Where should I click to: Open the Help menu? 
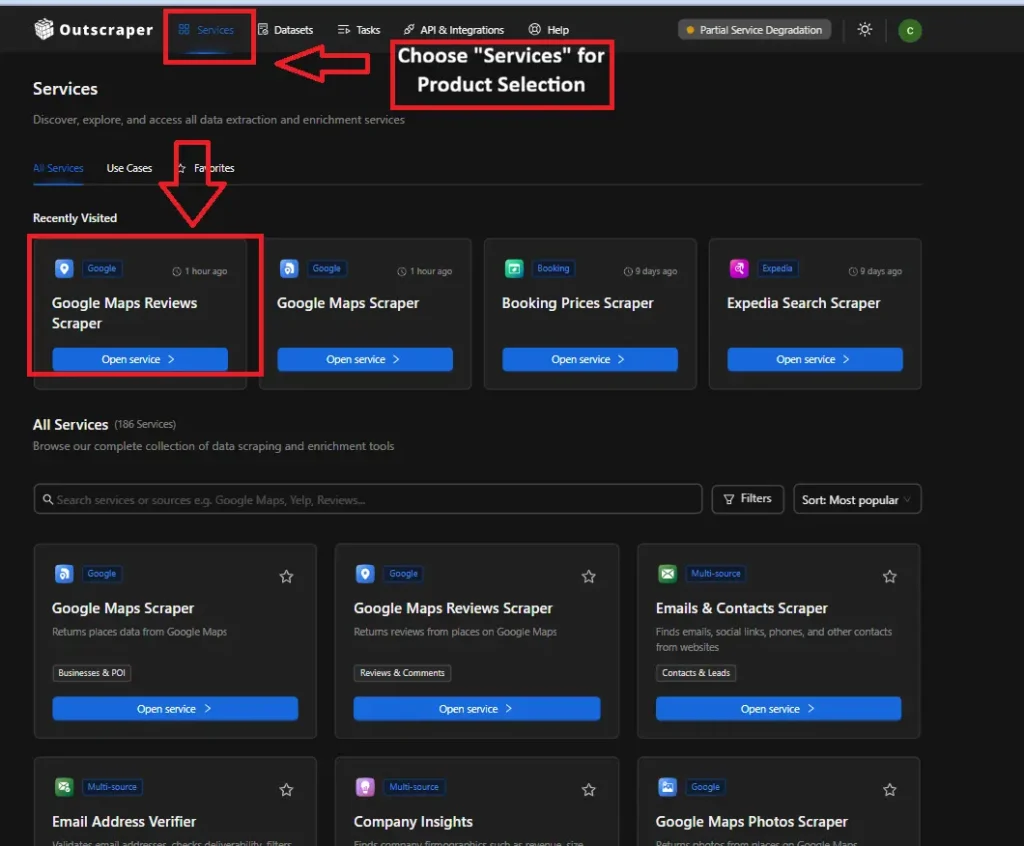(549, 30)
